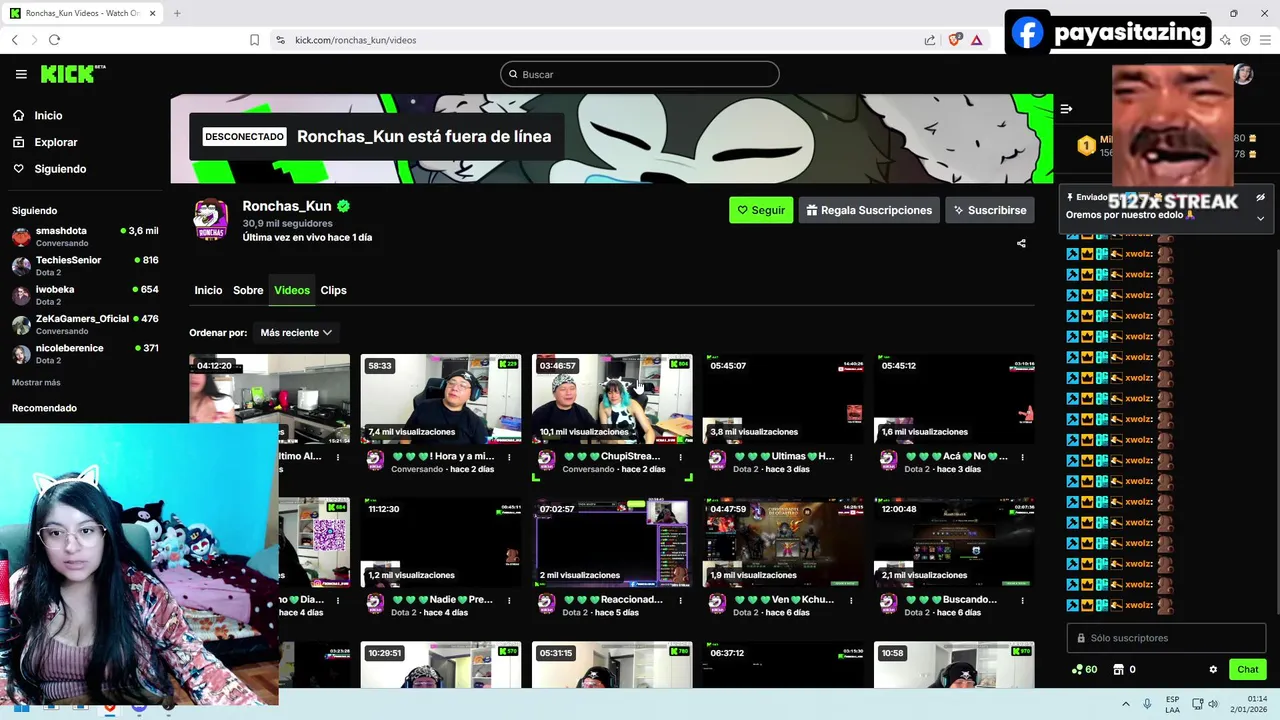Open site settings icon in address bar

[x=280, y=40]
